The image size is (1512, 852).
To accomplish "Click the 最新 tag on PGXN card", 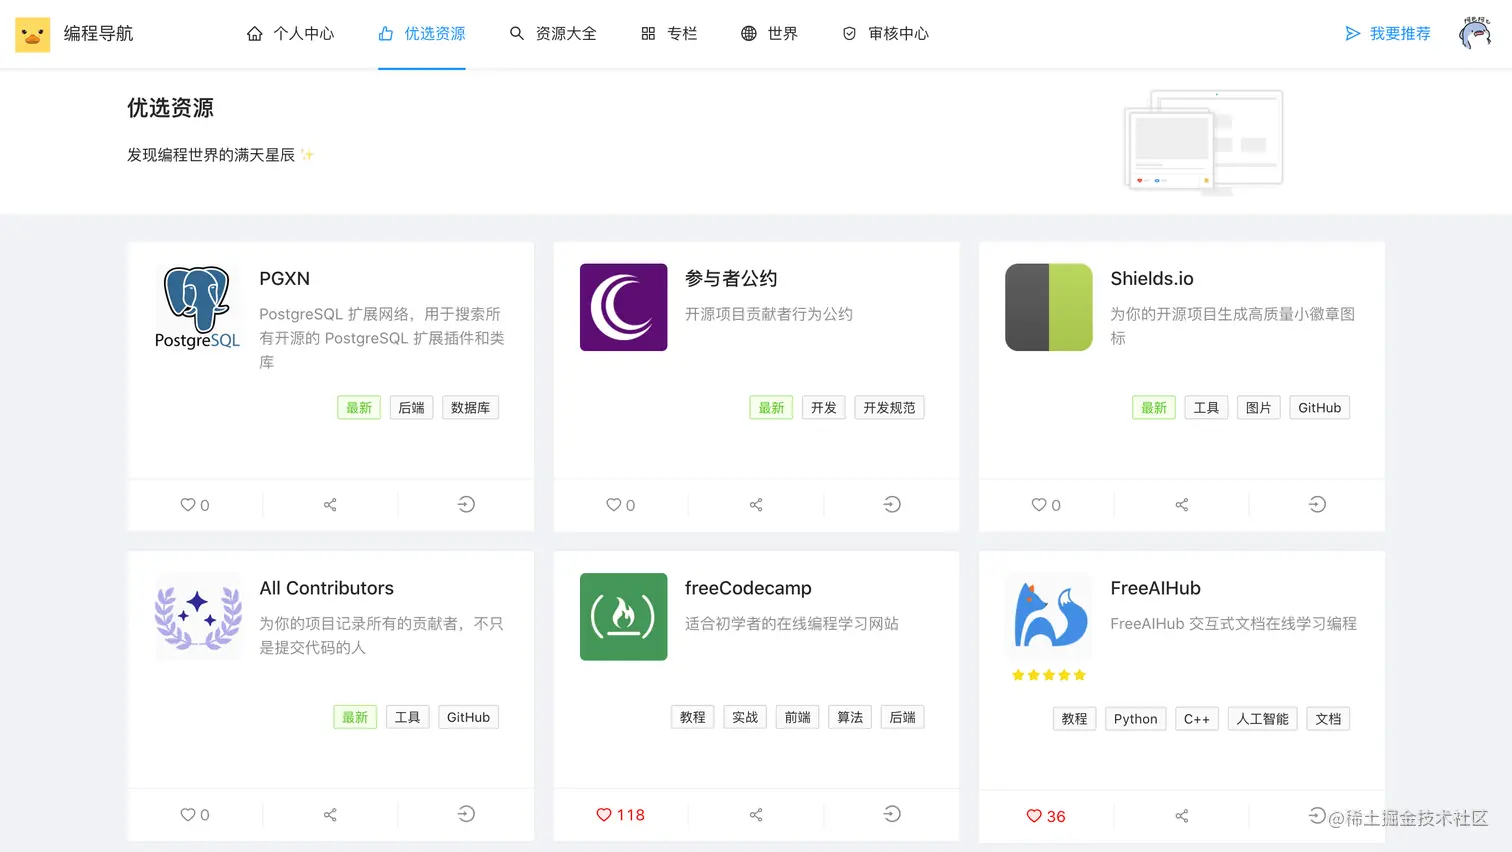I will 359,408.
